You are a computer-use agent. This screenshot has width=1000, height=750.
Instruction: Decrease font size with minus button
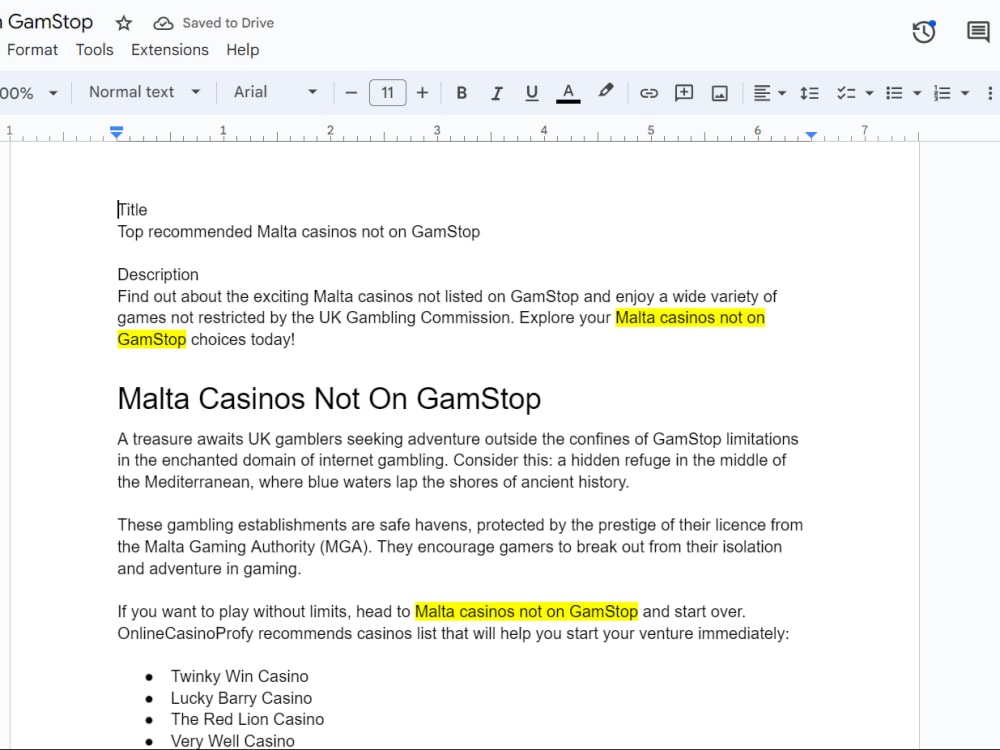coord(351,93)
